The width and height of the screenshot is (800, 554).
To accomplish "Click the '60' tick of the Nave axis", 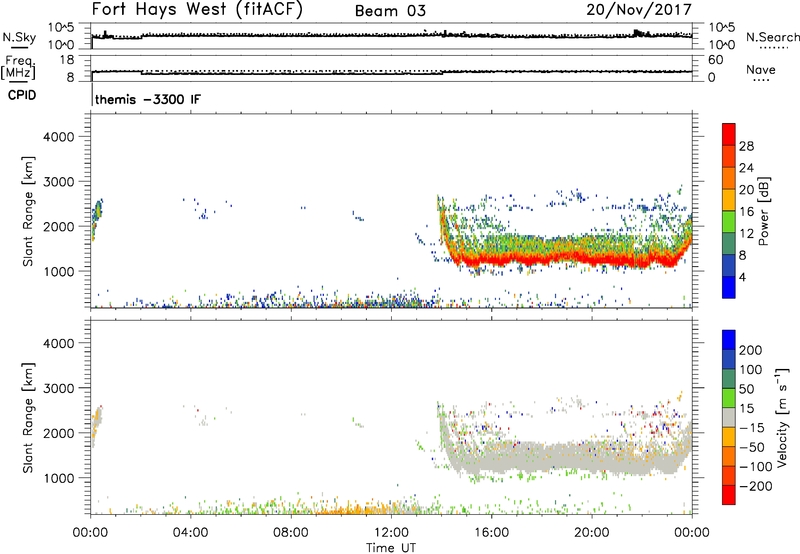I will point(715,60).
